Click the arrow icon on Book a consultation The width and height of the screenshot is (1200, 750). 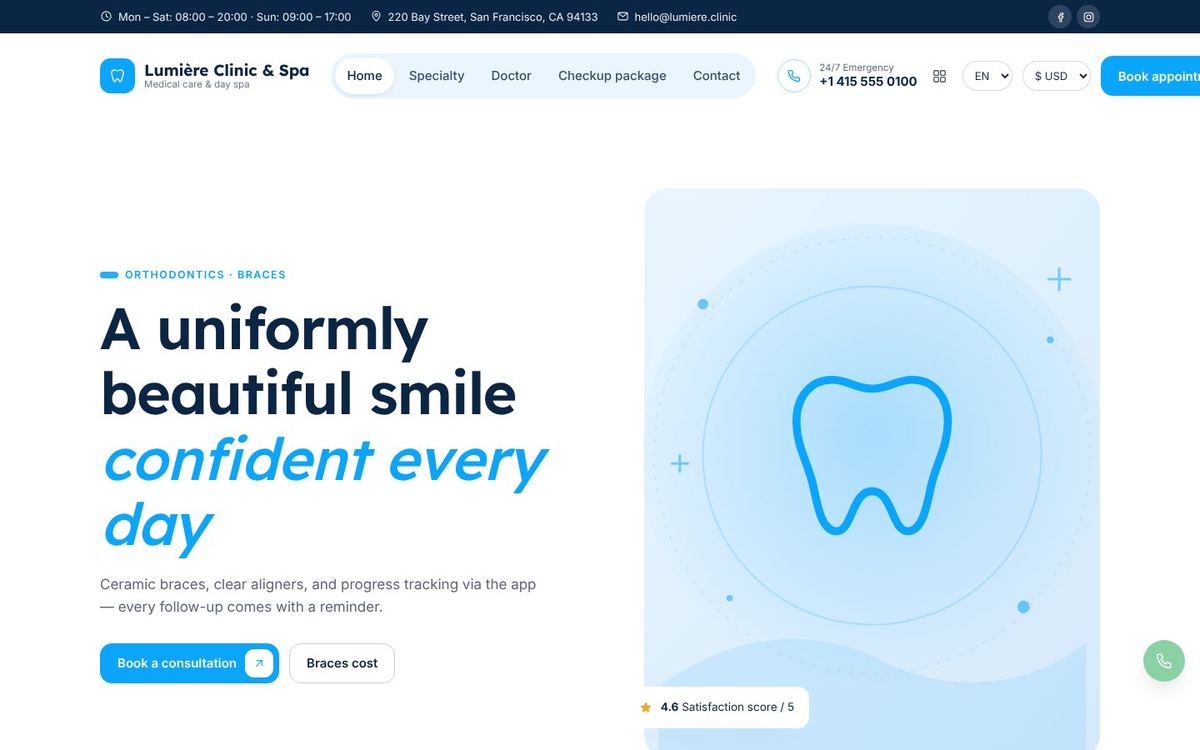[259, 663]
